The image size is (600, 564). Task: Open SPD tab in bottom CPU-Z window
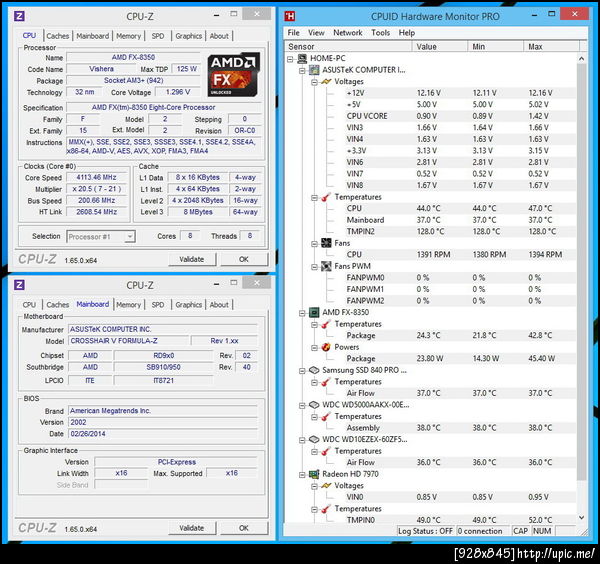pyautogui.click(x=158, y=305)
